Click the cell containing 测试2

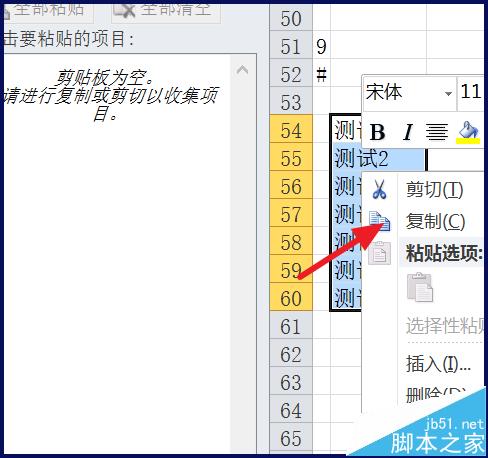coord(378,158)
